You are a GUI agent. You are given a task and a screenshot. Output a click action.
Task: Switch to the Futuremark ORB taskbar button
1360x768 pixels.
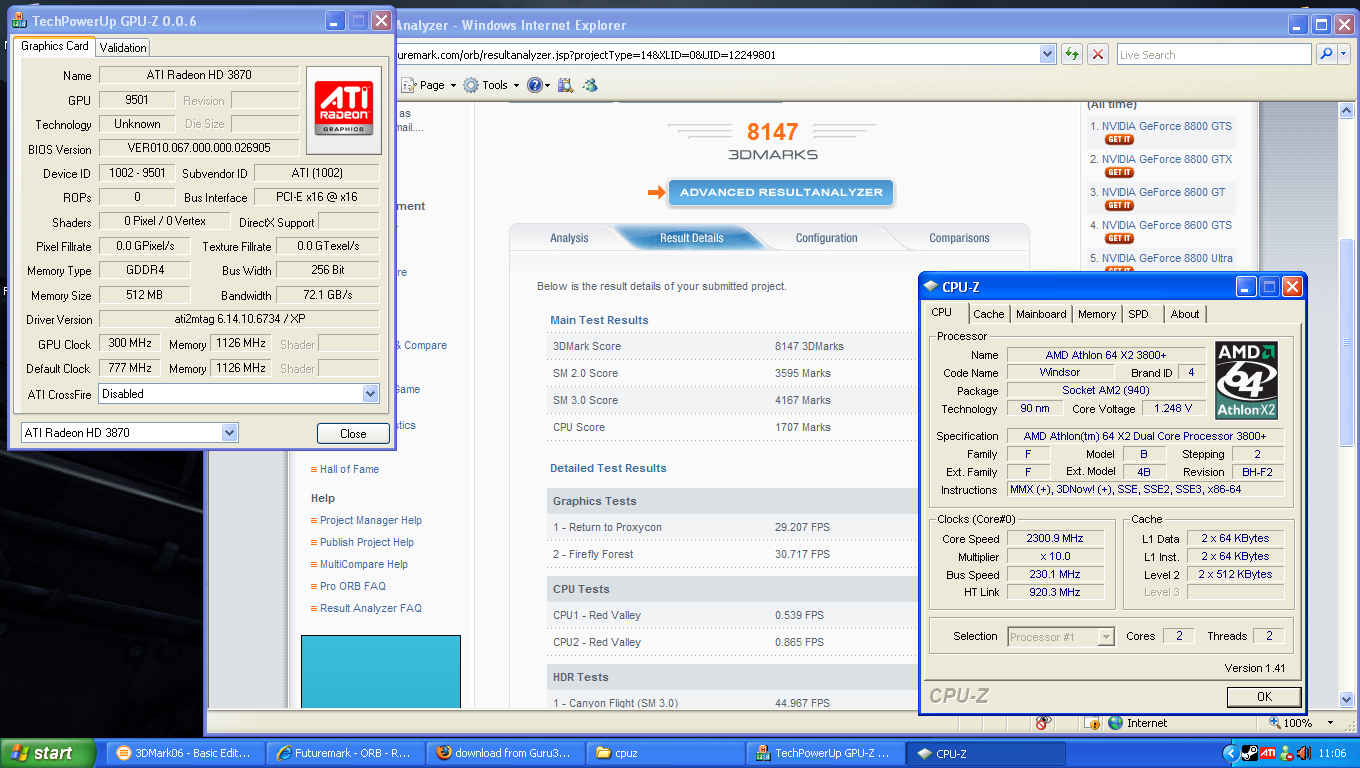(x=346, y=754)
